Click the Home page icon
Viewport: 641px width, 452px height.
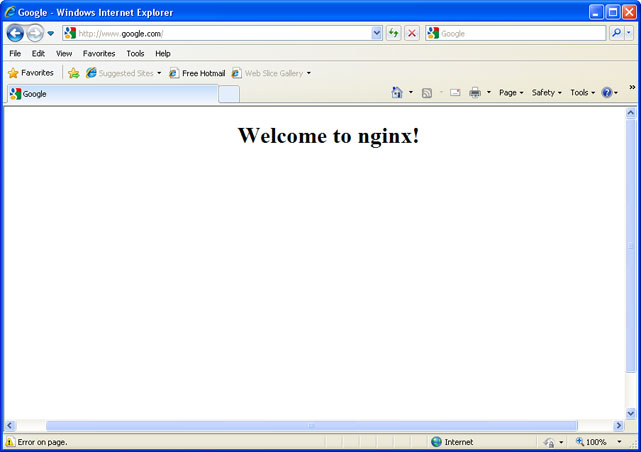[397, 92]
